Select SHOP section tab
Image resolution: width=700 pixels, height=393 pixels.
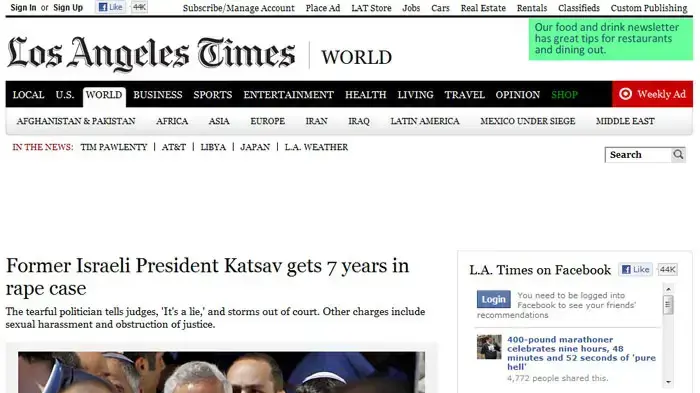pos(564,95)
